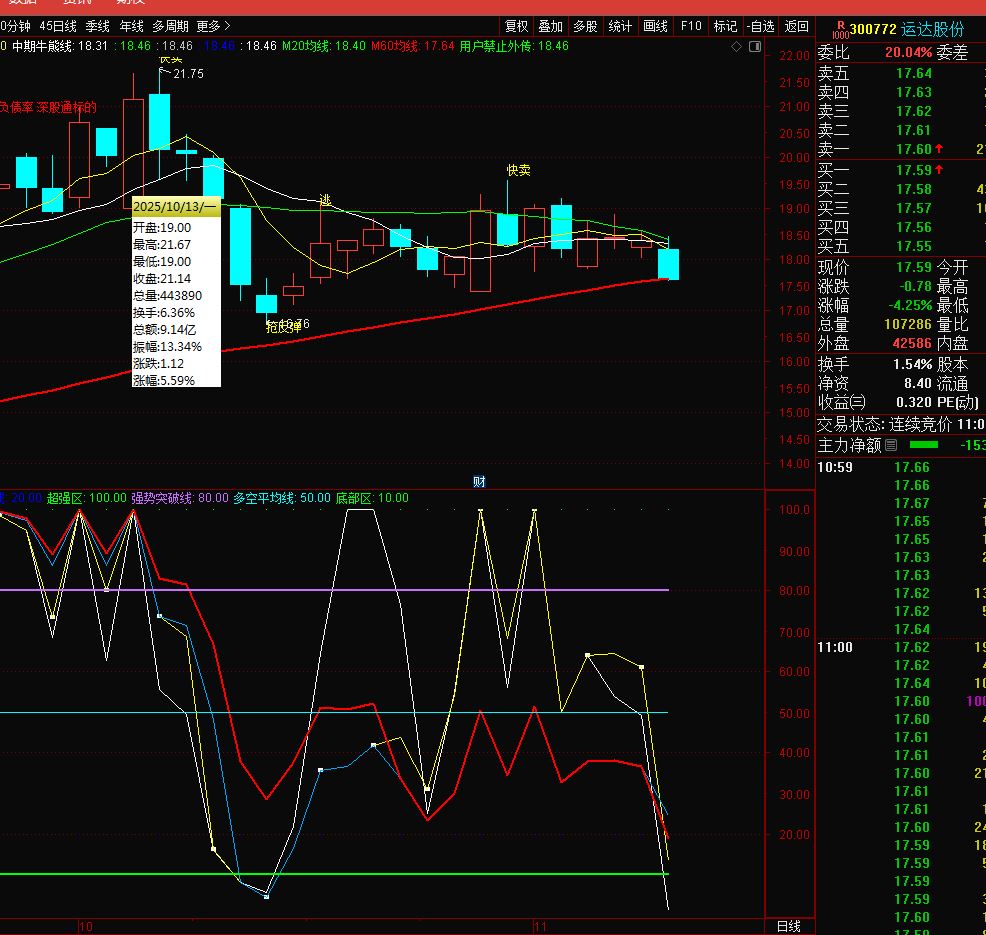Click the 抢反弹 signal label

coord(284,327)
